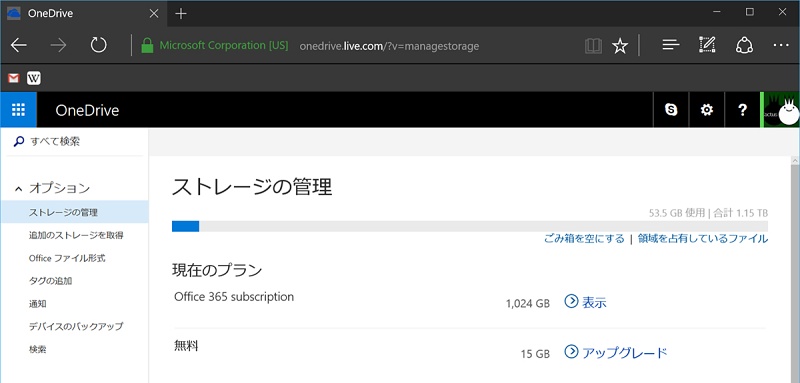
Task: Refresh the page
Action: coord(98,45)
